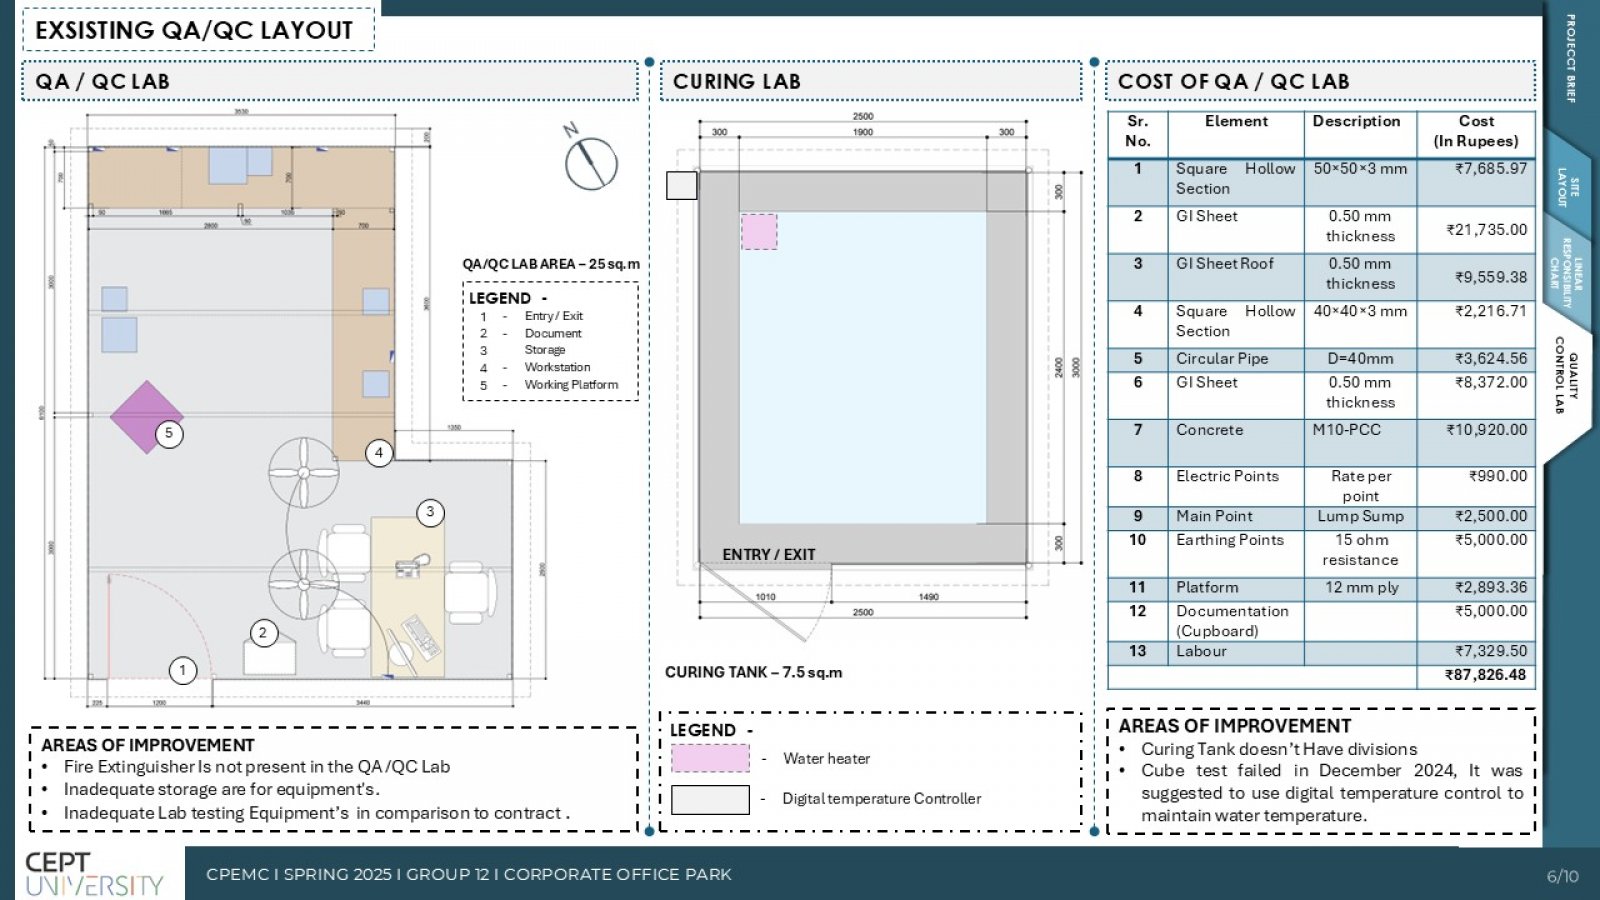
Task: Select the lower ceiling fan symbol
Action: click(304, 584)
